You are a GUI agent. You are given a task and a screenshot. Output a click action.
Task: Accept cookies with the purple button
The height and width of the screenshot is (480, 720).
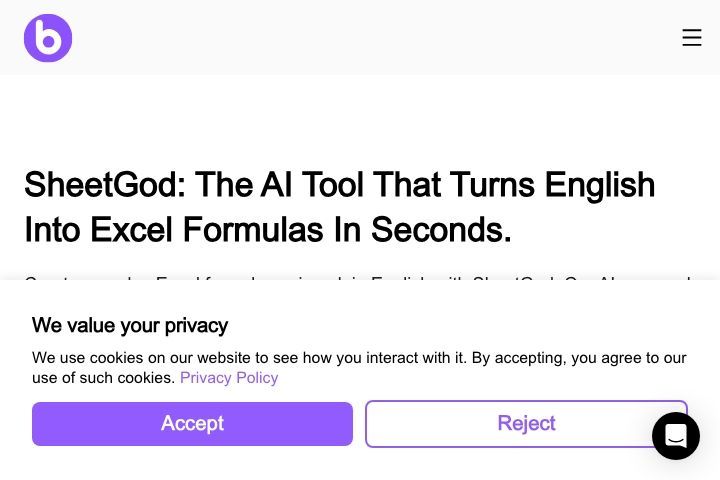pos(192,424)
